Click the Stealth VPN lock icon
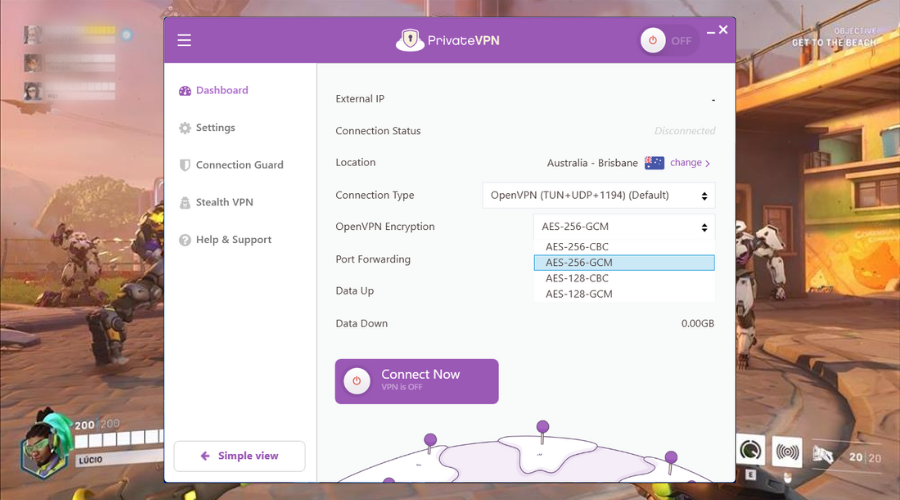This screenshot has height=500, width=900. pos(185,203)
